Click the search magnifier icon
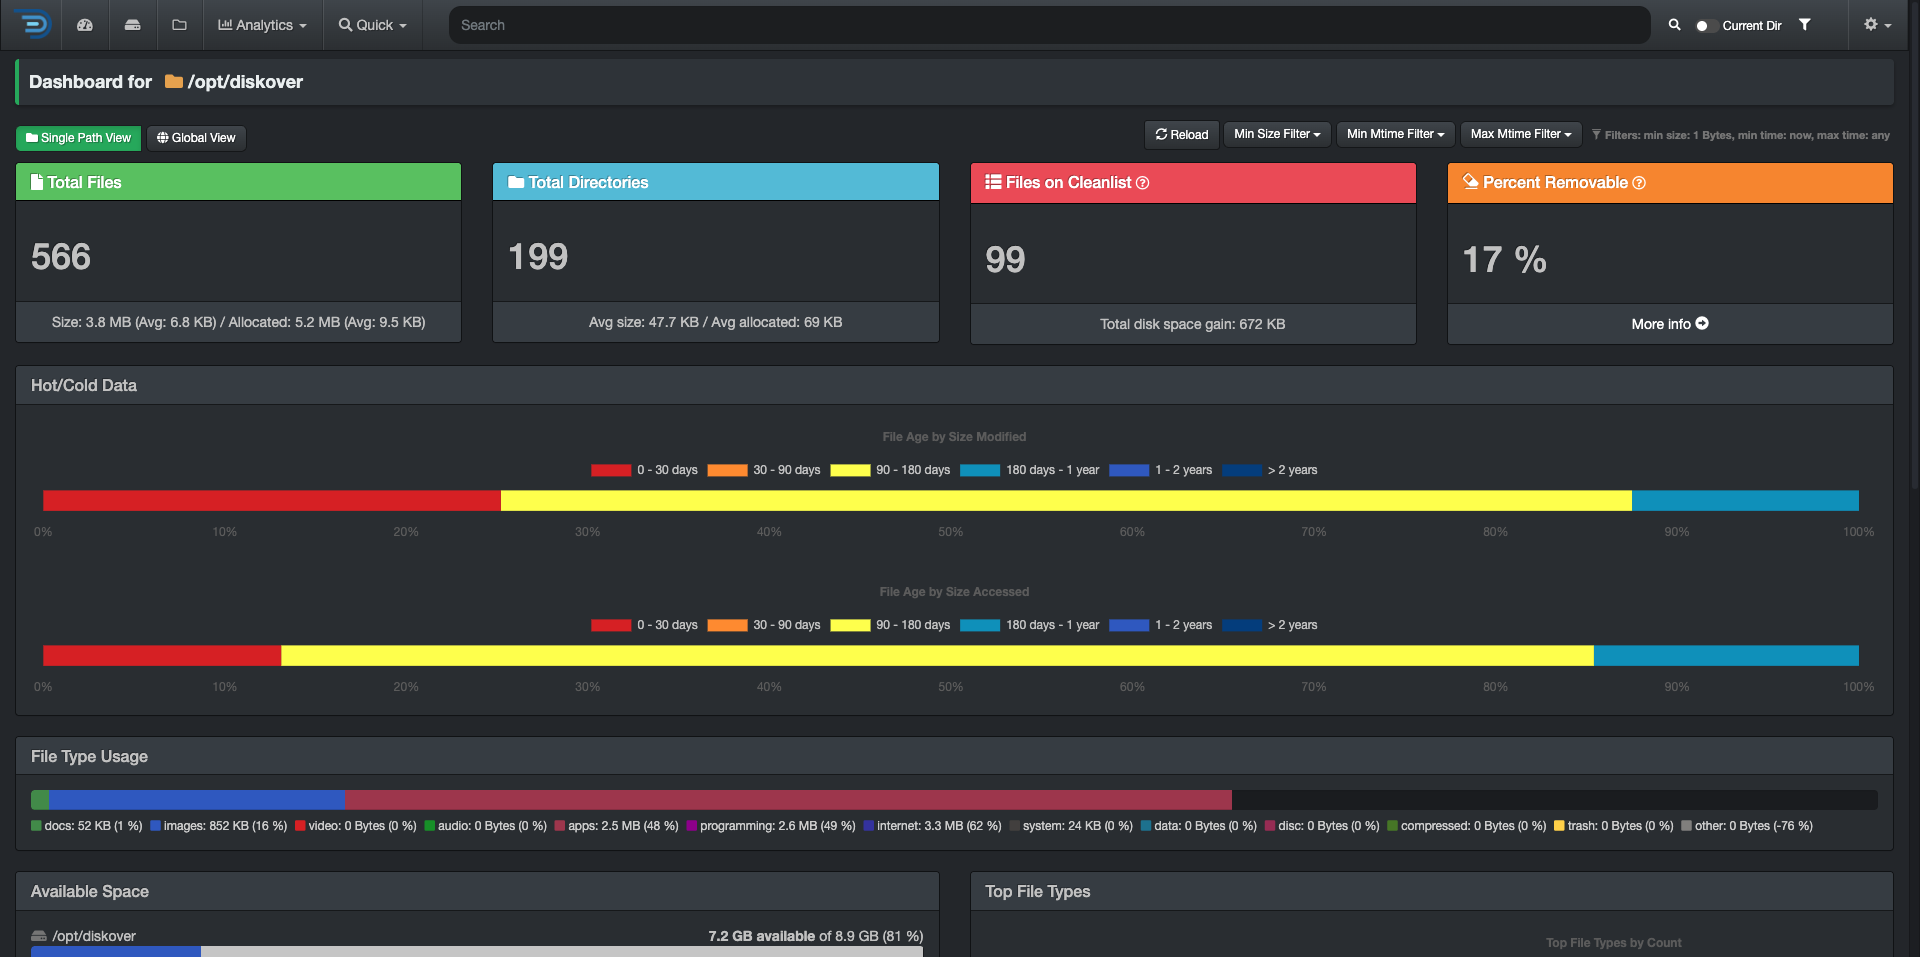1920x957 pixels. [1674, 25]
